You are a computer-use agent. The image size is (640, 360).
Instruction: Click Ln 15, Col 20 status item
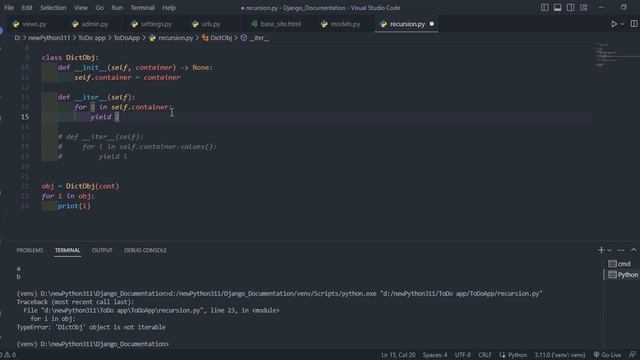(x=398, y=355)
